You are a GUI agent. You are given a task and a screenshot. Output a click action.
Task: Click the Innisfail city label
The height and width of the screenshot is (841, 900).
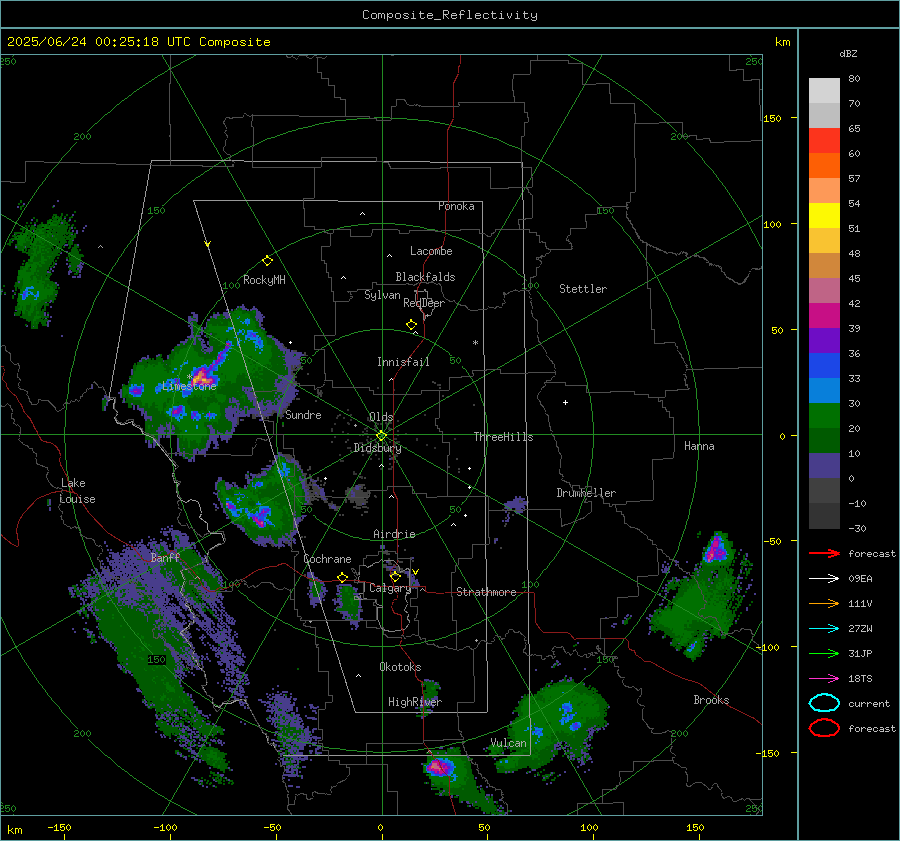[x=403, y=362]
